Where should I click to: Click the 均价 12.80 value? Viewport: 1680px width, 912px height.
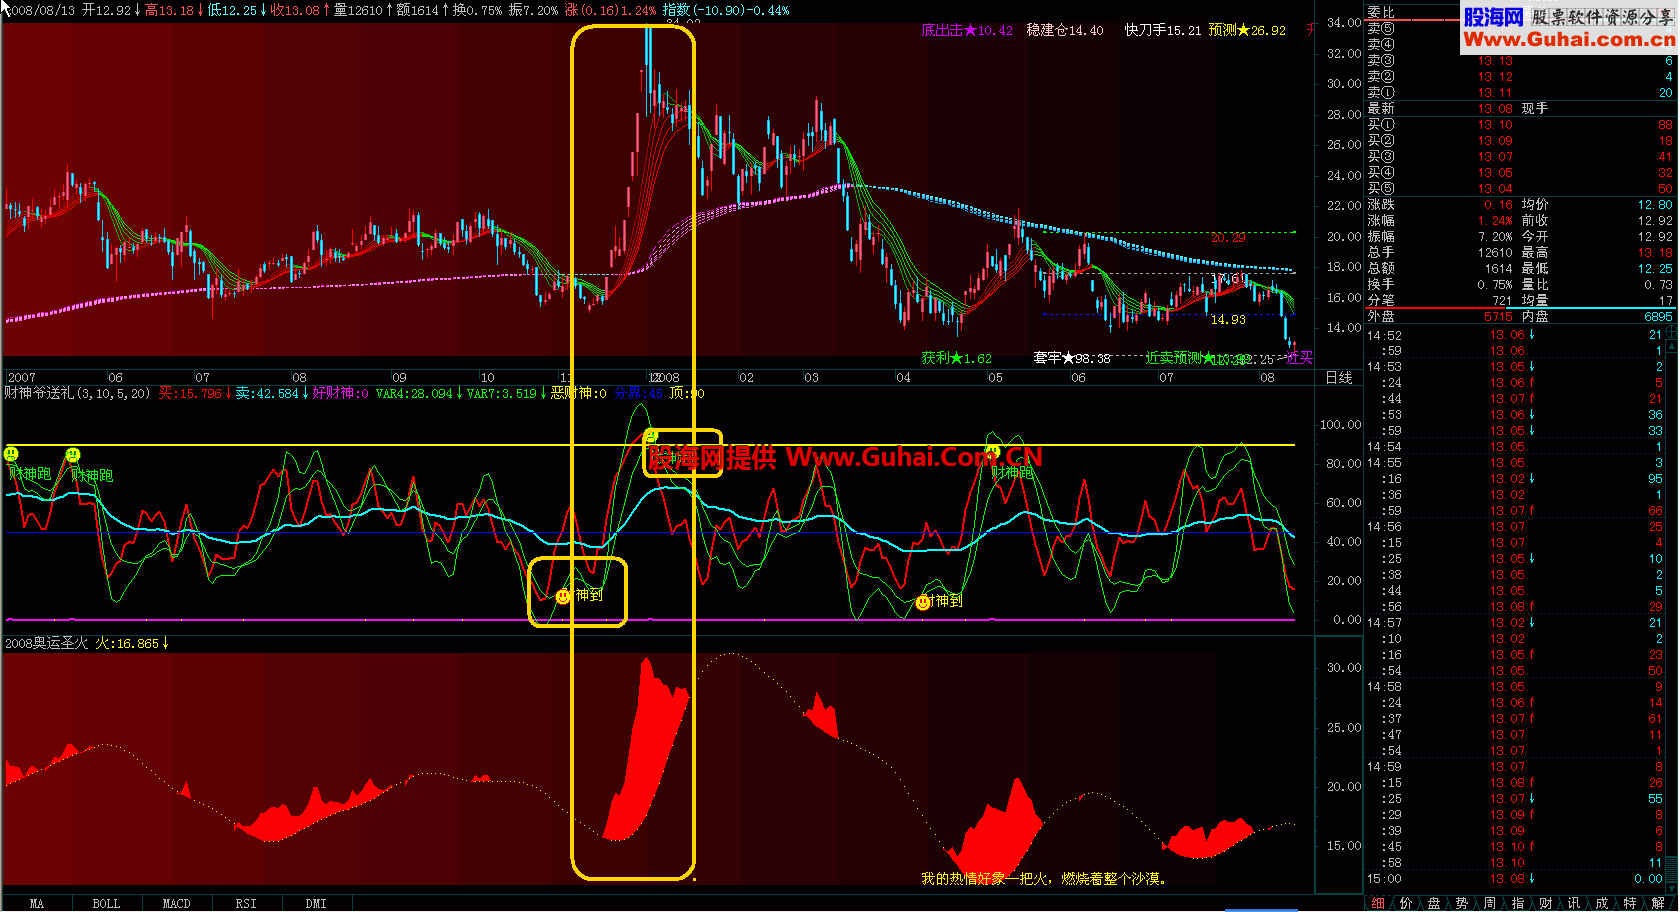1655,205
